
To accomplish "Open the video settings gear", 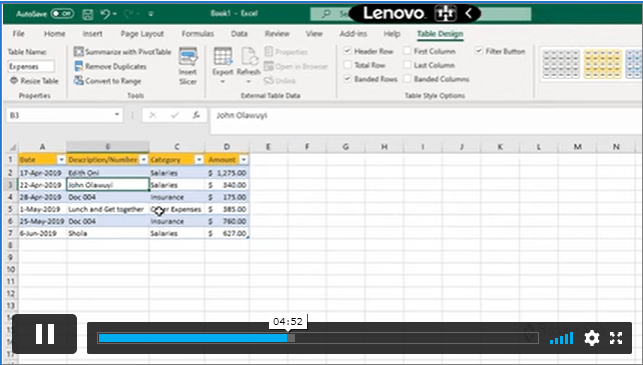I will pos(592,338).
